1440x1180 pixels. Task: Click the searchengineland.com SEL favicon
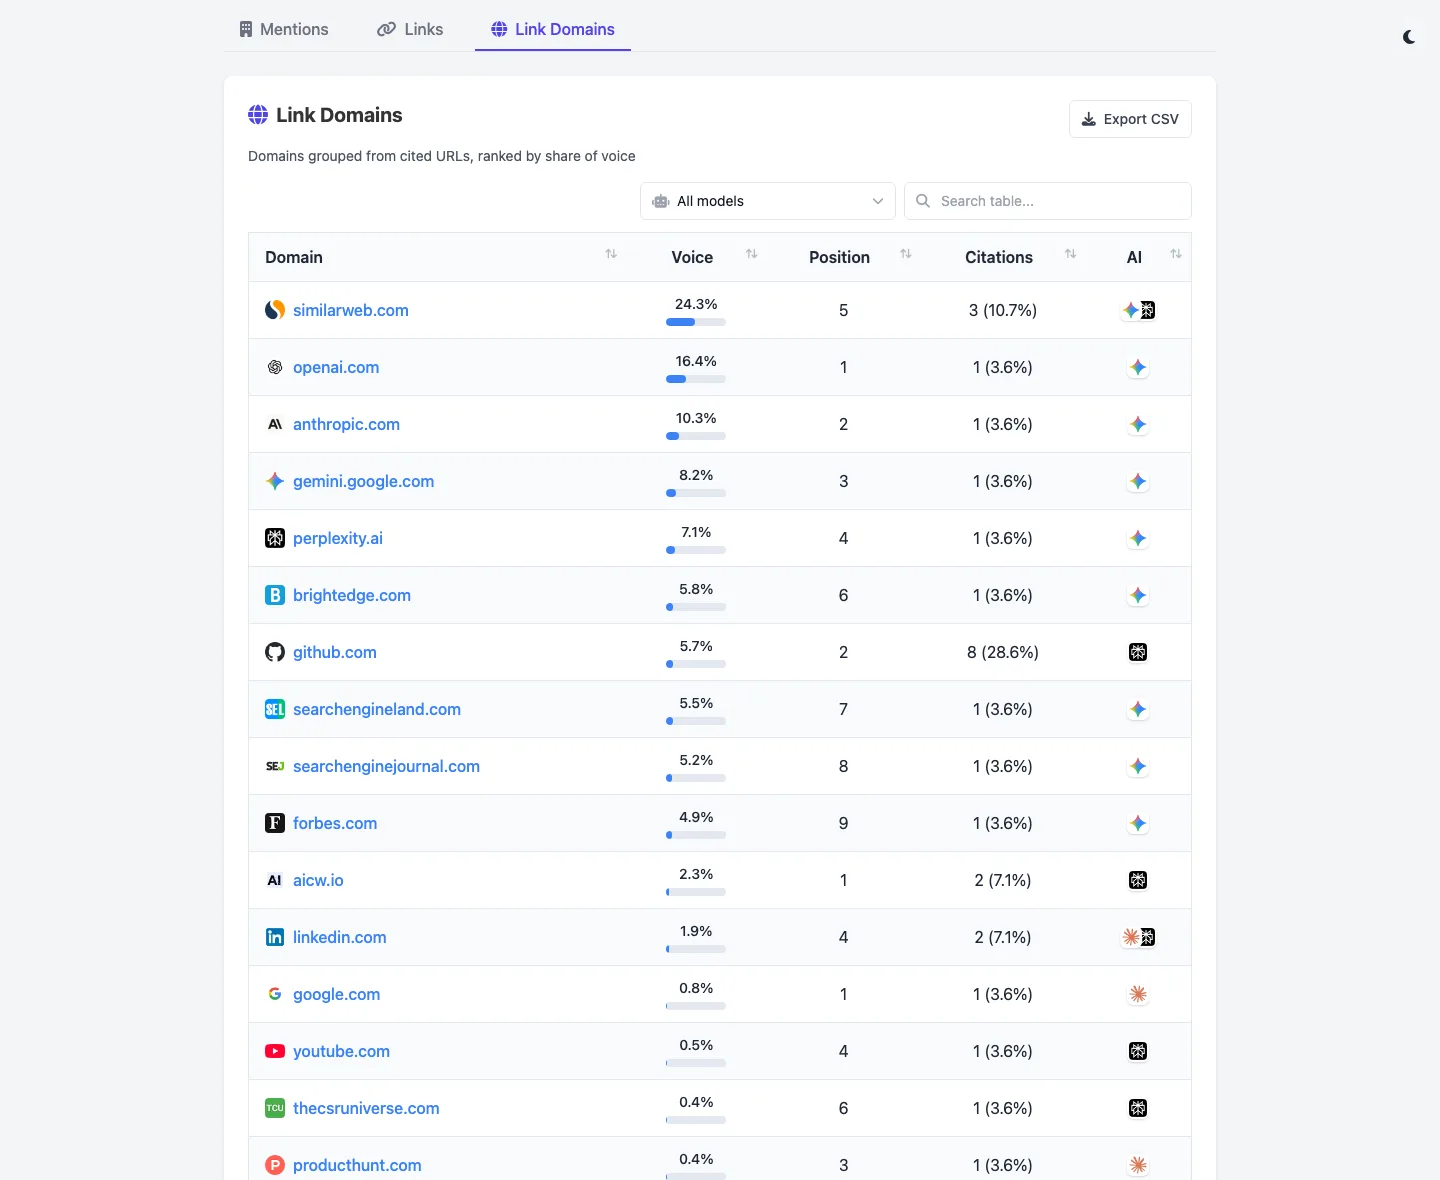(275, 709)
